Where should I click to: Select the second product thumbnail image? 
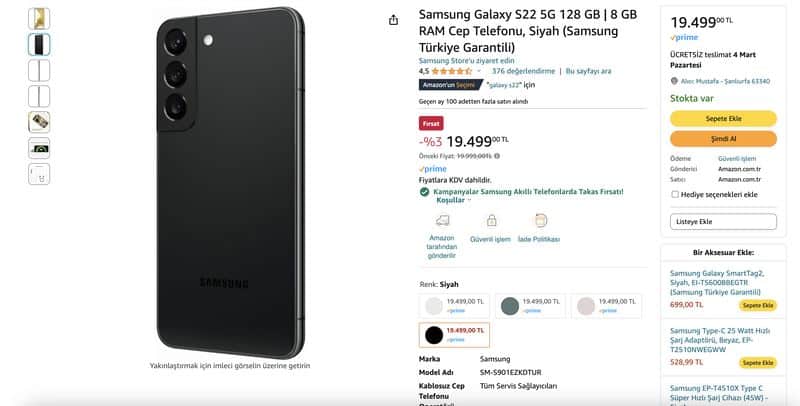click(39, 44)
